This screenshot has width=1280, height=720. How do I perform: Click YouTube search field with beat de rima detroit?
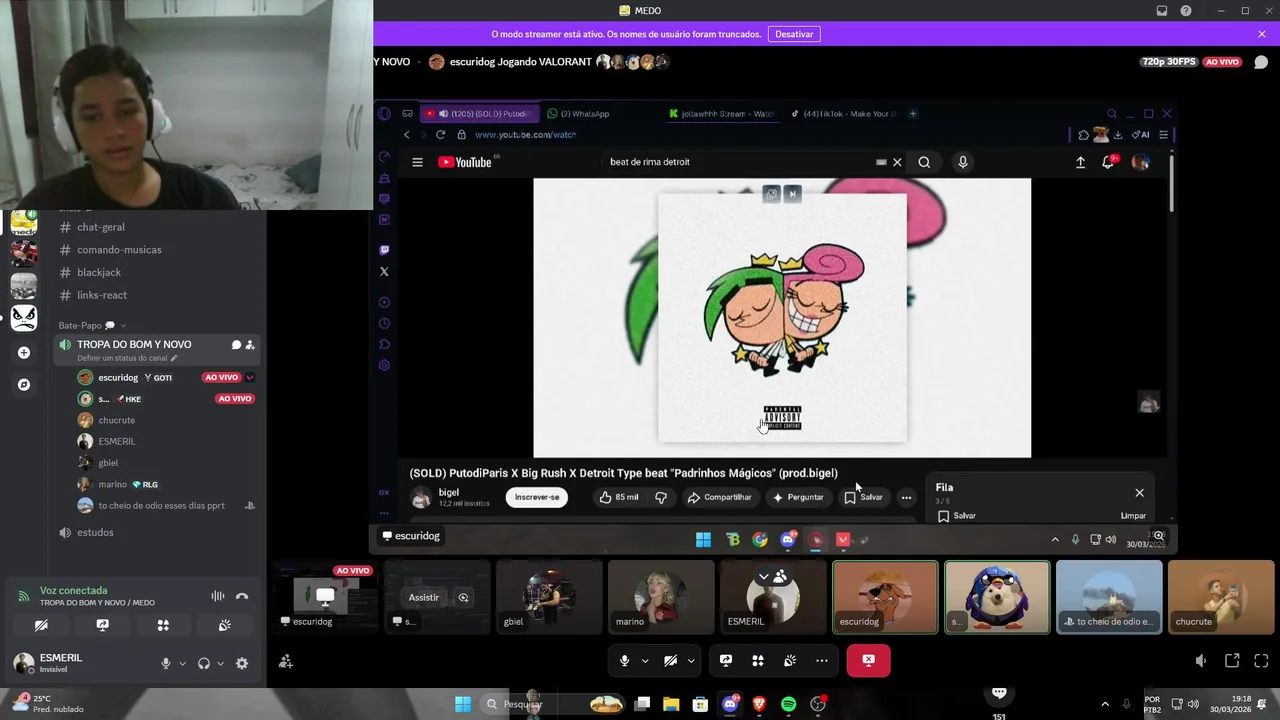pos(740,162)
